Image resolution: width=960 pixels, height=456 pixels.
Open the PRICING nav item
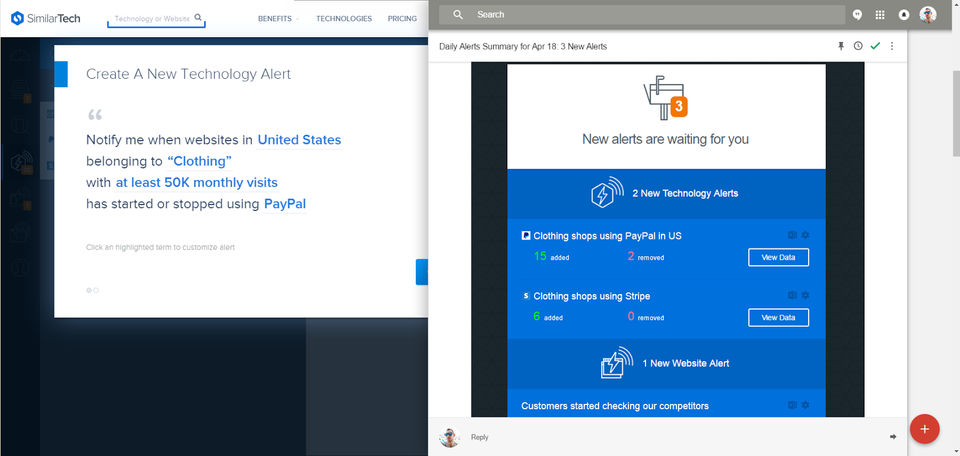[x=402, y=18]
